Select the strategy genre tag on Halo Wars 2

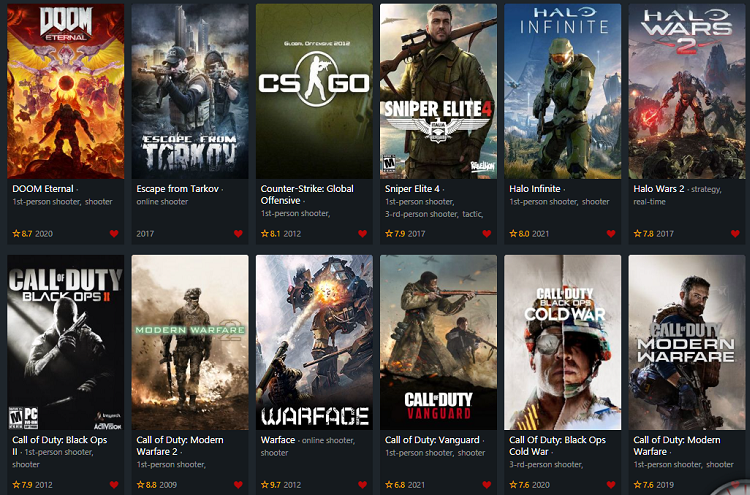click(705, 189)
